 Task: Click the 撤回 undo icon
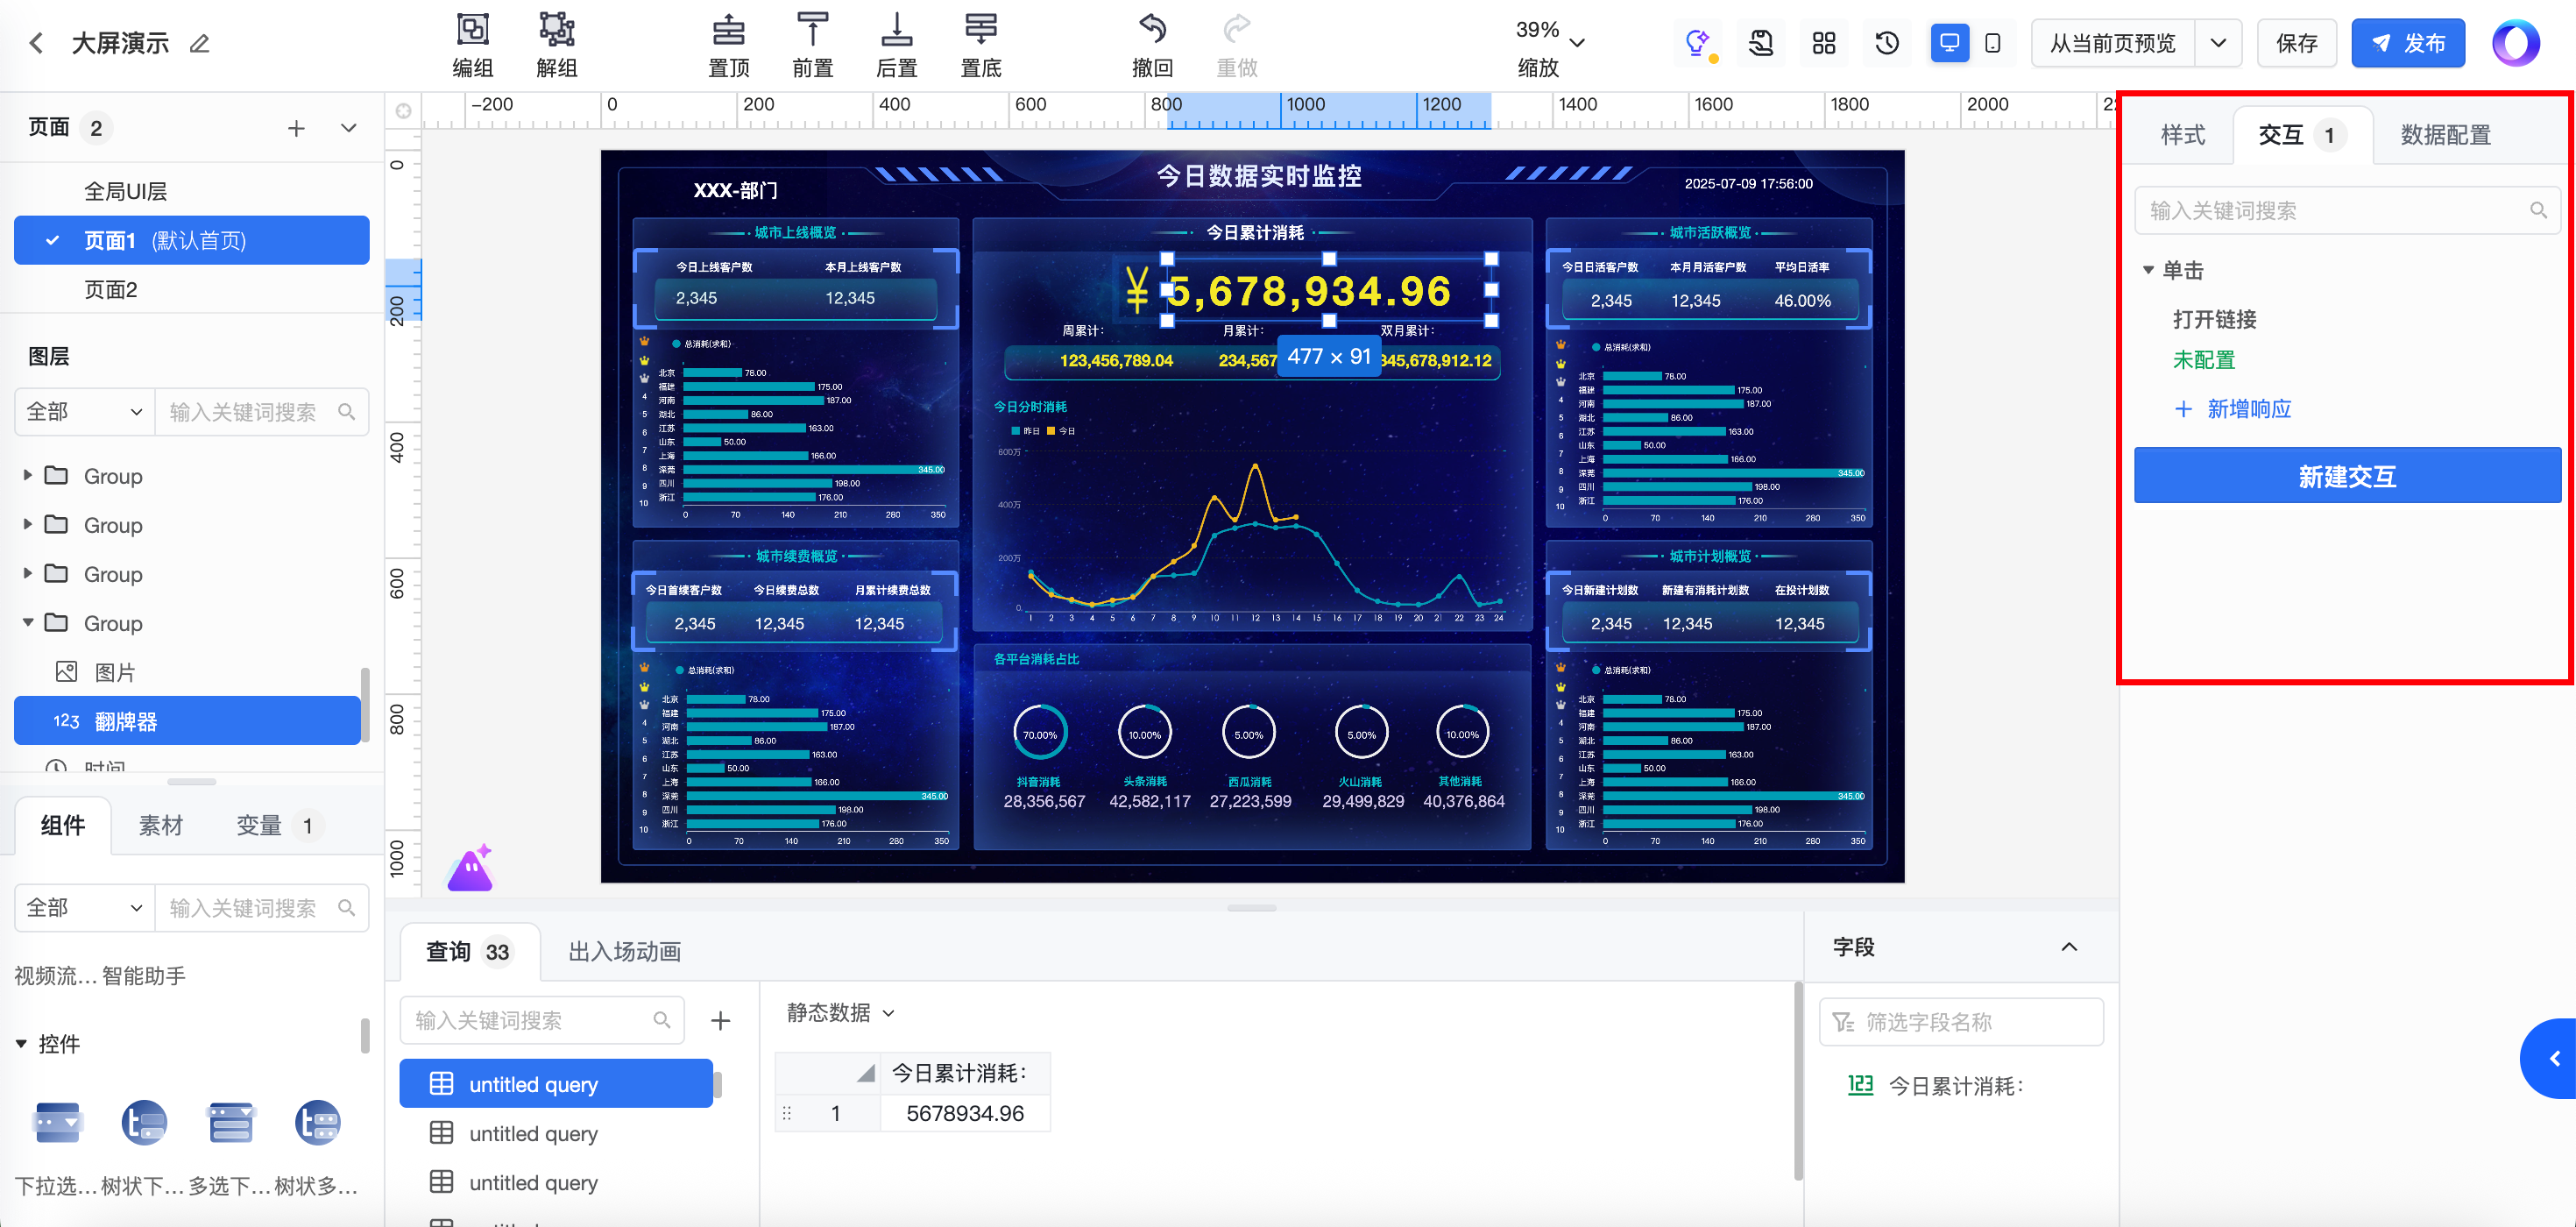(1152, 30)
